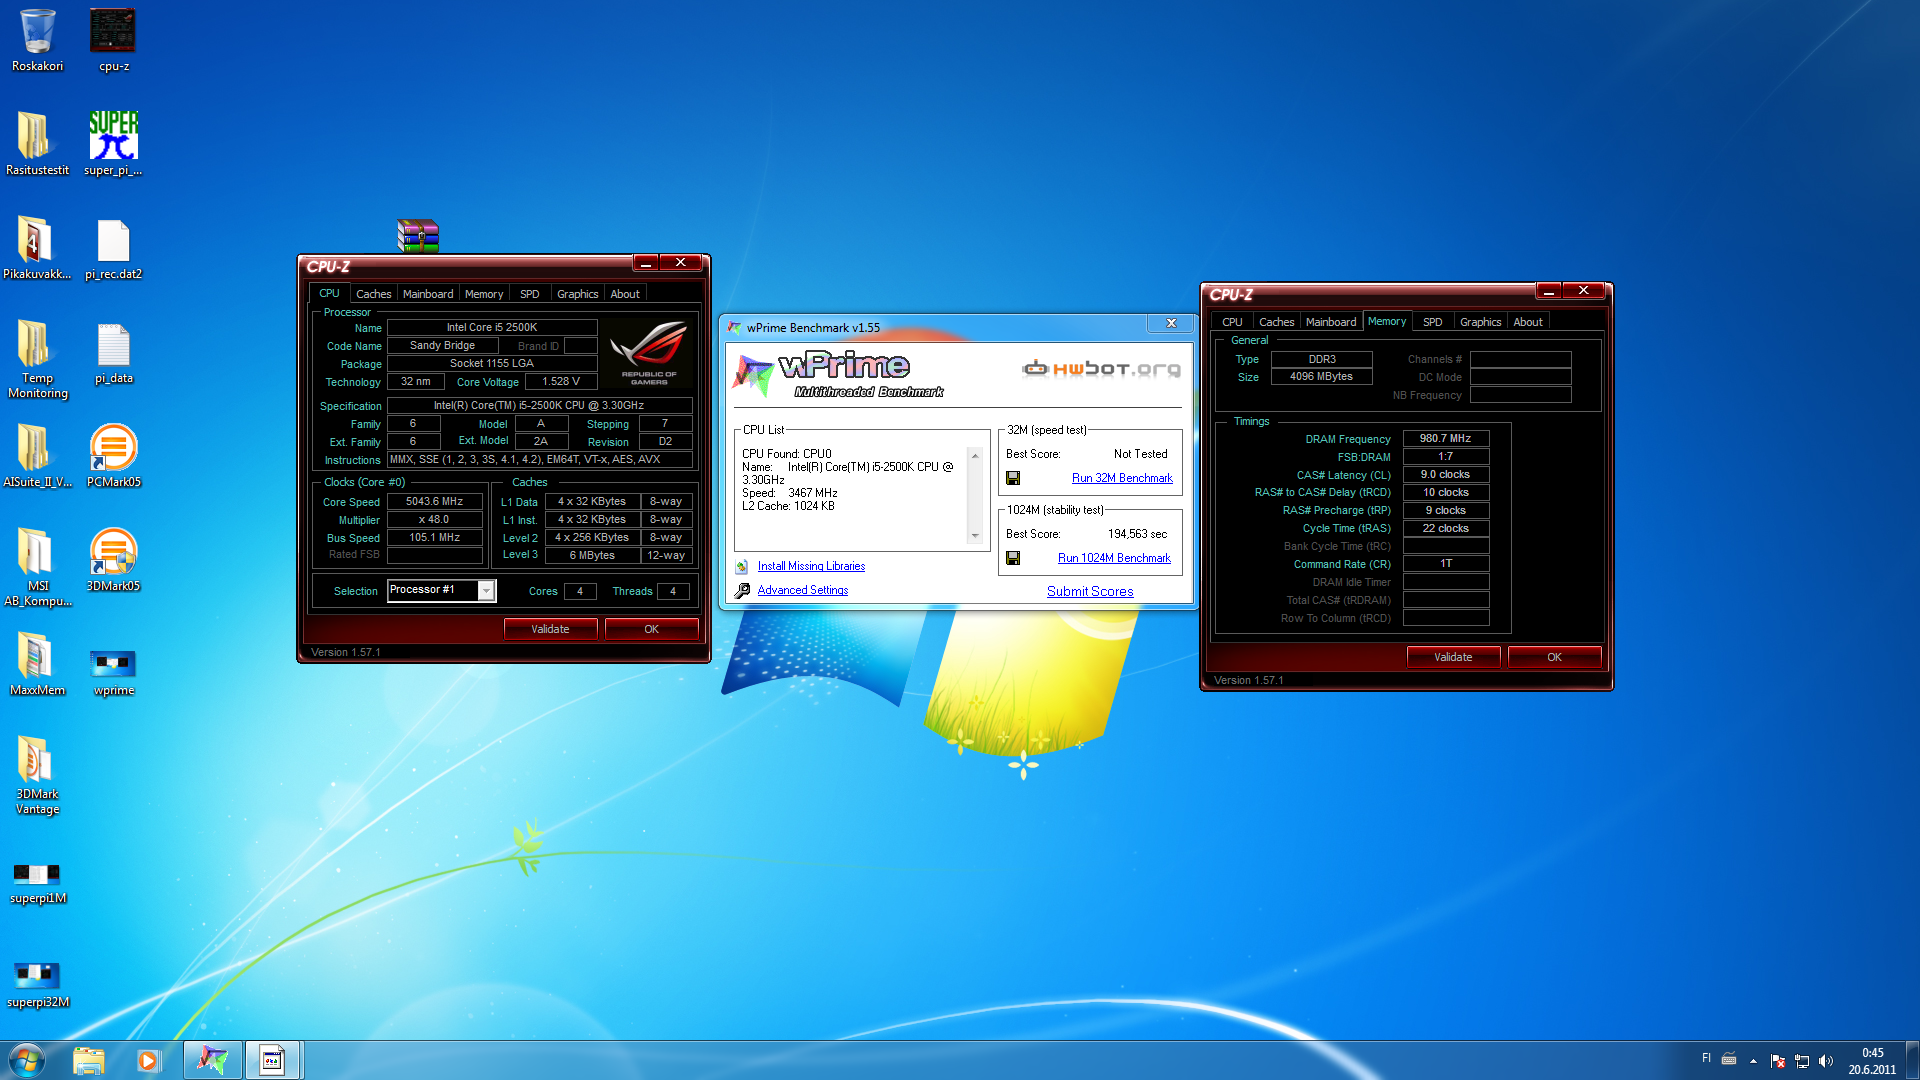The image size is (1920, 1080).
Task: Show hidden tray icons arrow
Action: pyautogui.click(x=1753, y=1061)
